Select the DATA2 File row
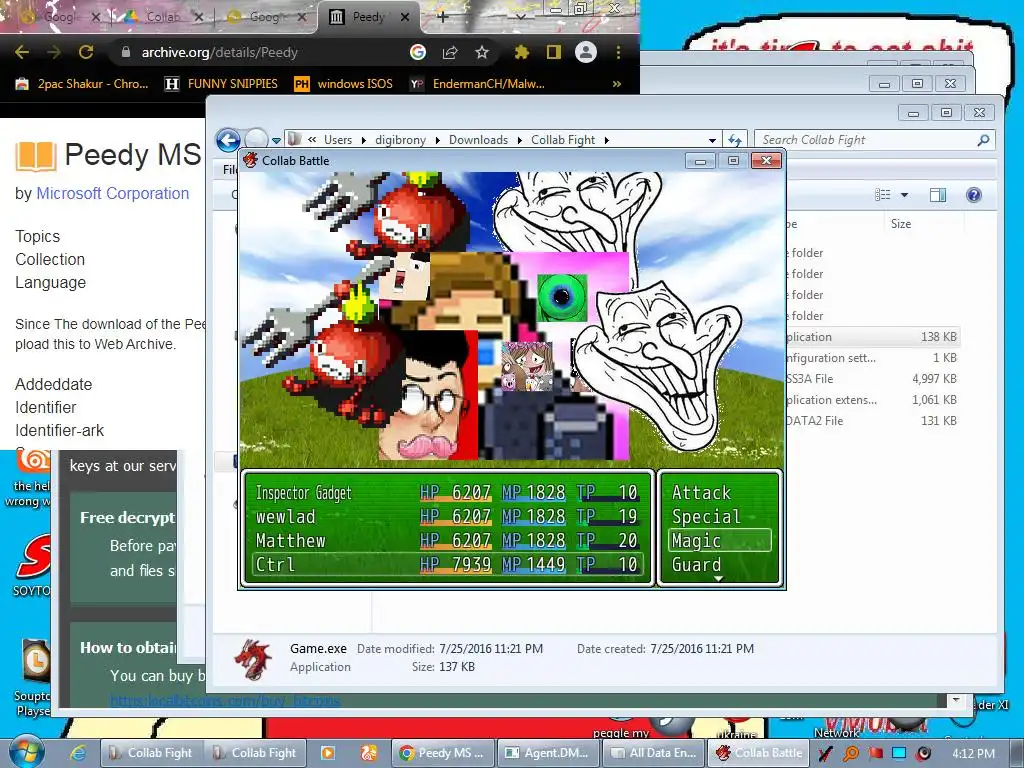 [871, 421]
